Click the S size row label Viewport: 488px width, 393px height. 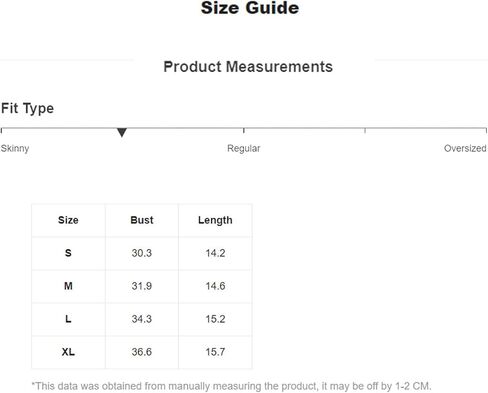click(x=68, y=253)
